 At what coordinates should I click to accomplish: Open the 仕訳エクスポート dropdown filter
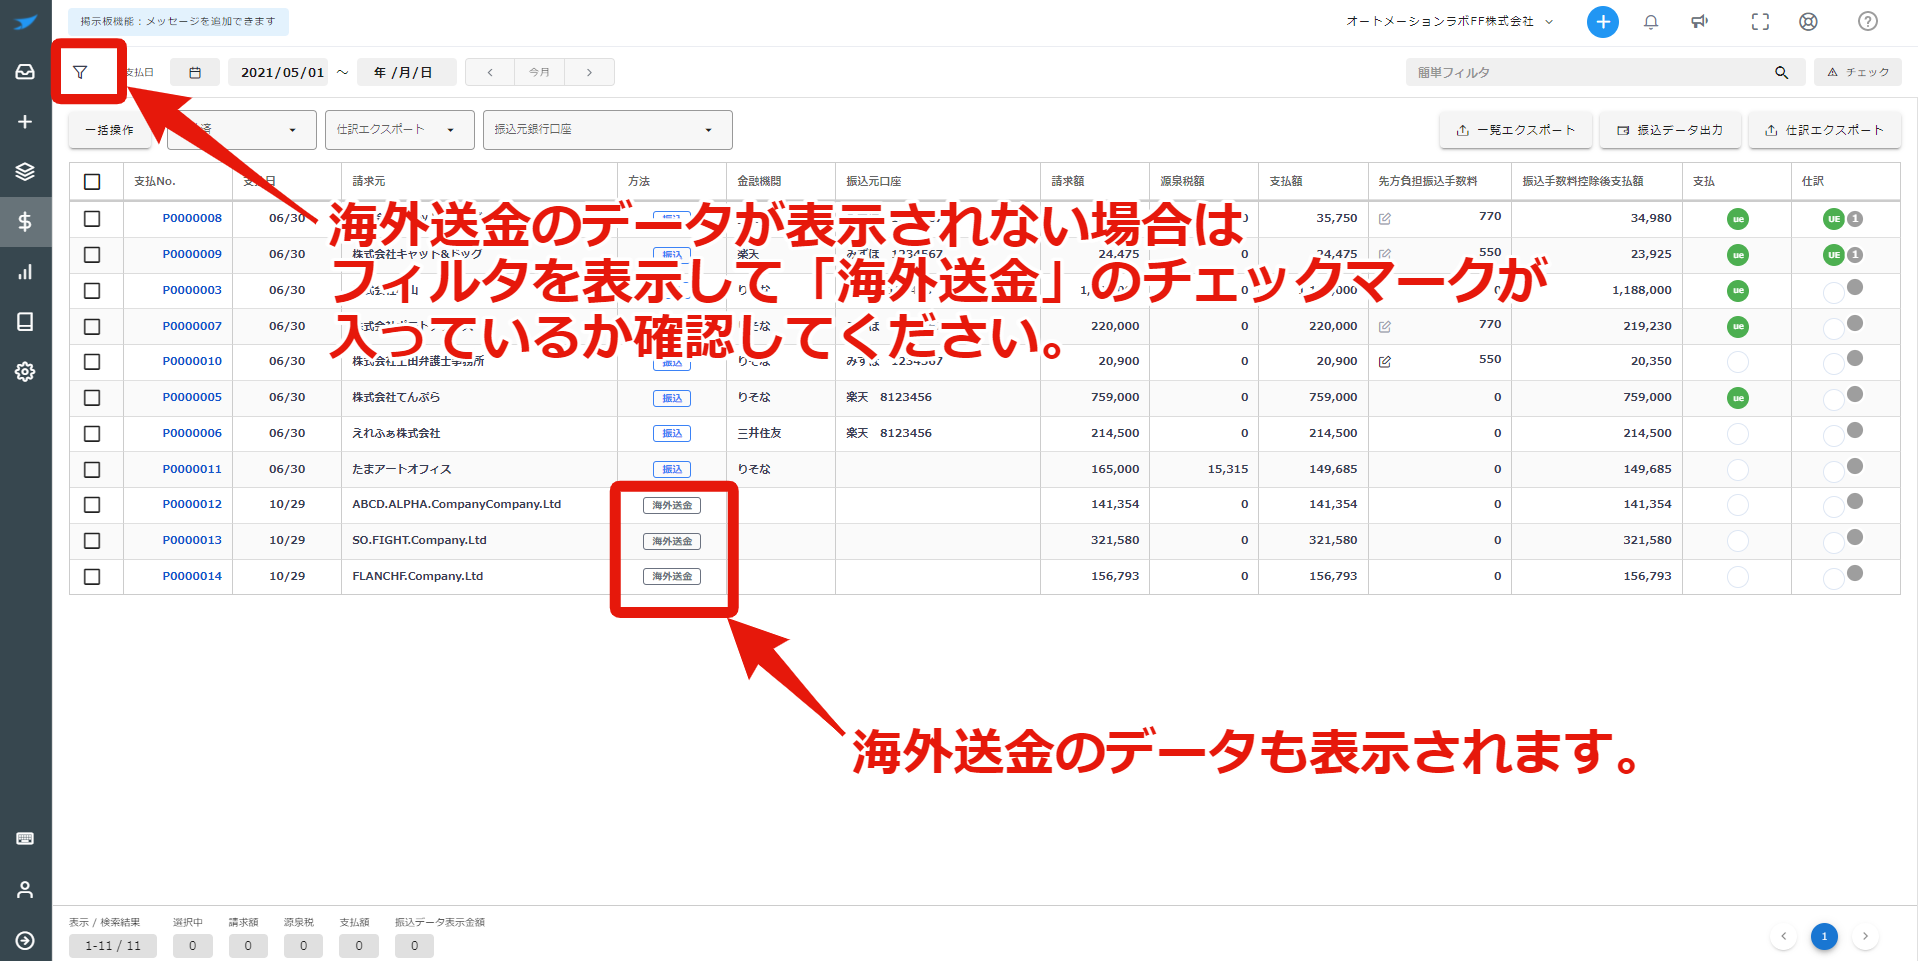tap(399, 130)
